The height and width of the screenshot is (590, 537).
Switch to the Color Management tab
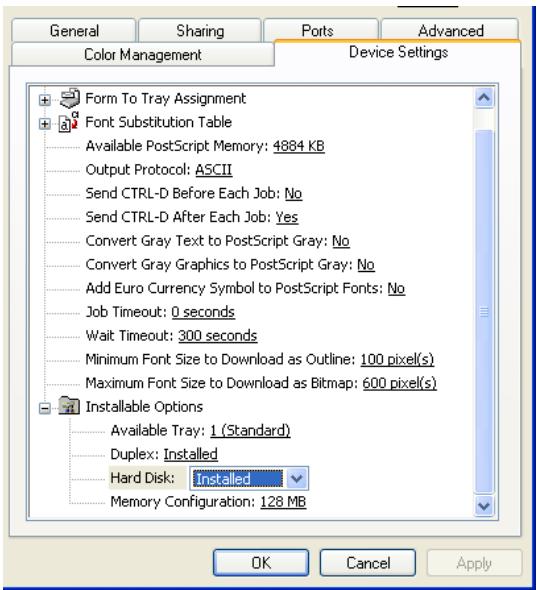[143, 55]
